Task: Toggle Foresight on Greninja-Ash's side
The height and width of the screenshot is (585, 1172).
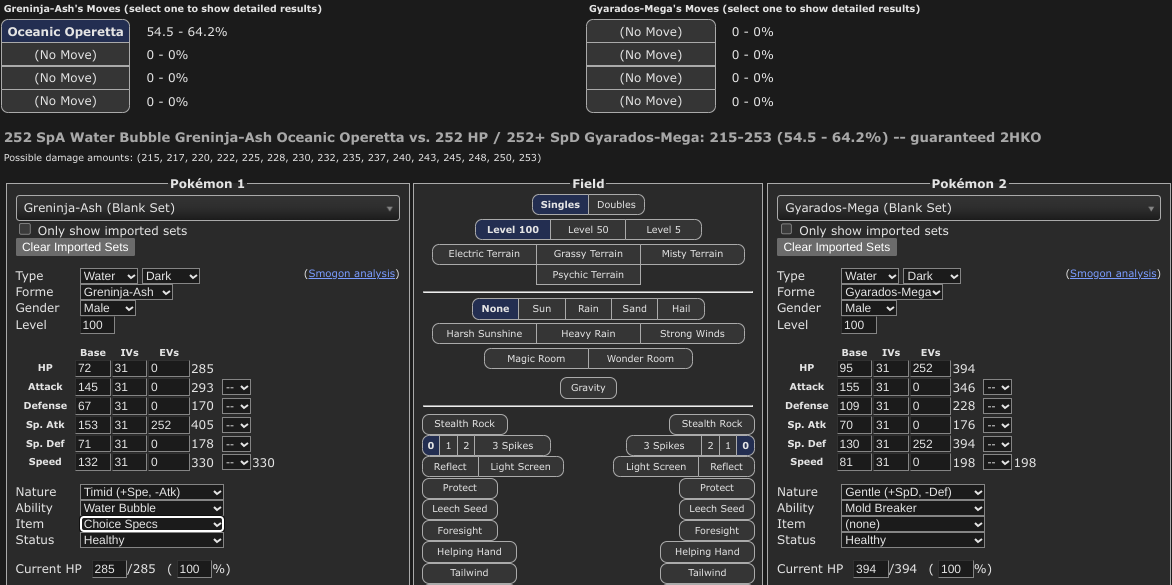Action: coord(460,530)
